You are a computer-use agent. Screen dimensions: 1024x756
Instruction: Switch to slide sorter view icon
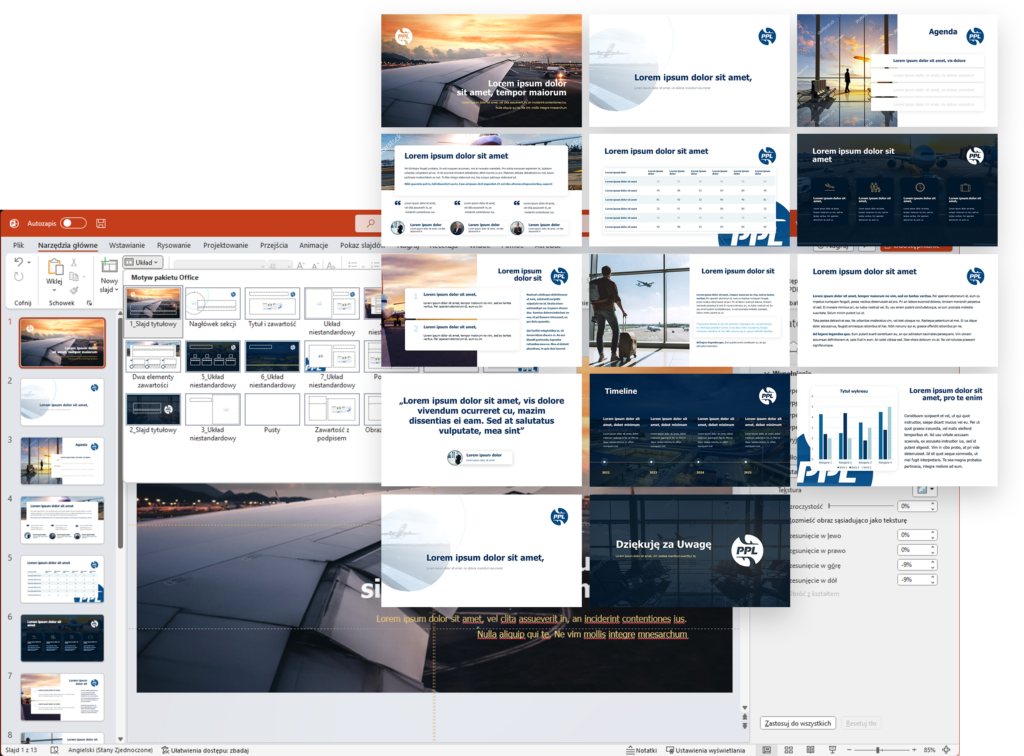(789, 750)
